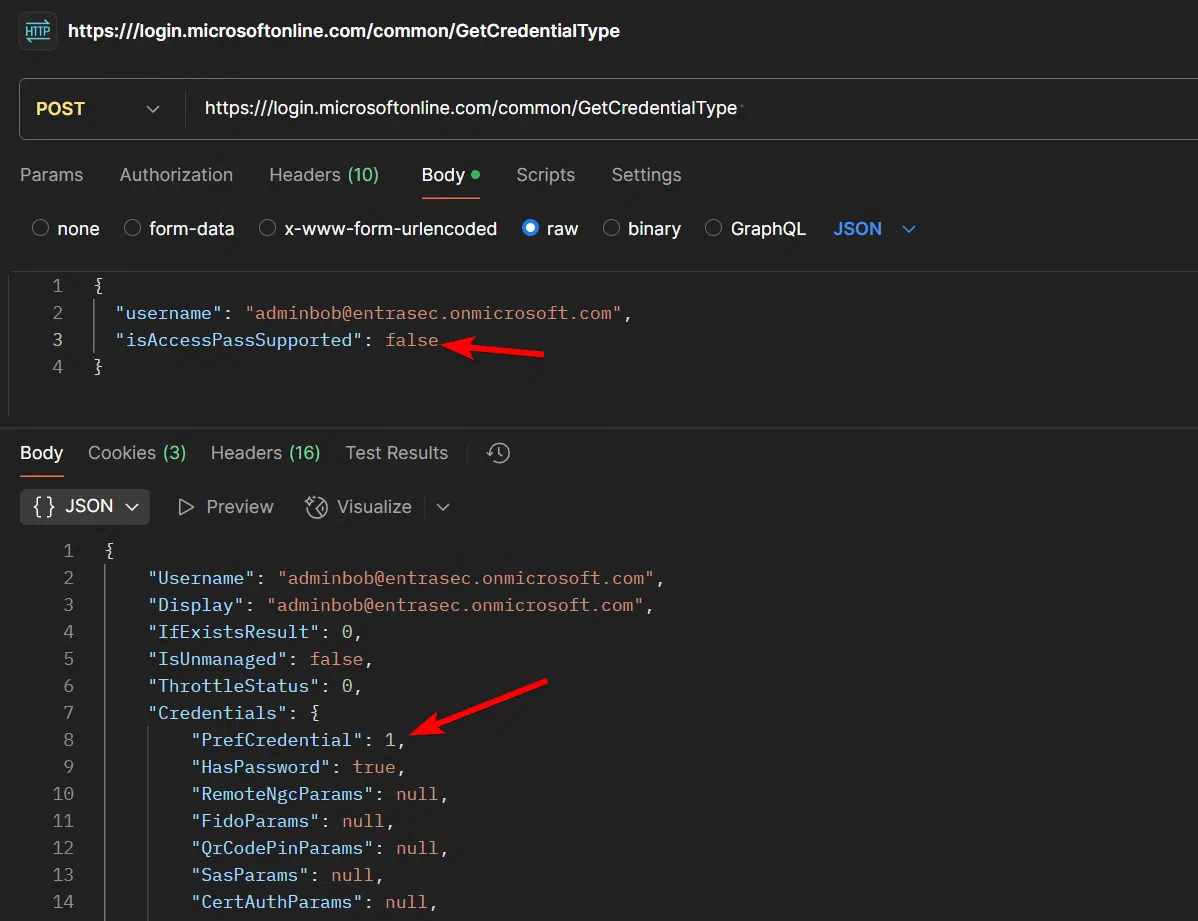This screenshot has width=1198, height=921.
Task: Click the "Credentials" key in response
Action: [217, 713]
